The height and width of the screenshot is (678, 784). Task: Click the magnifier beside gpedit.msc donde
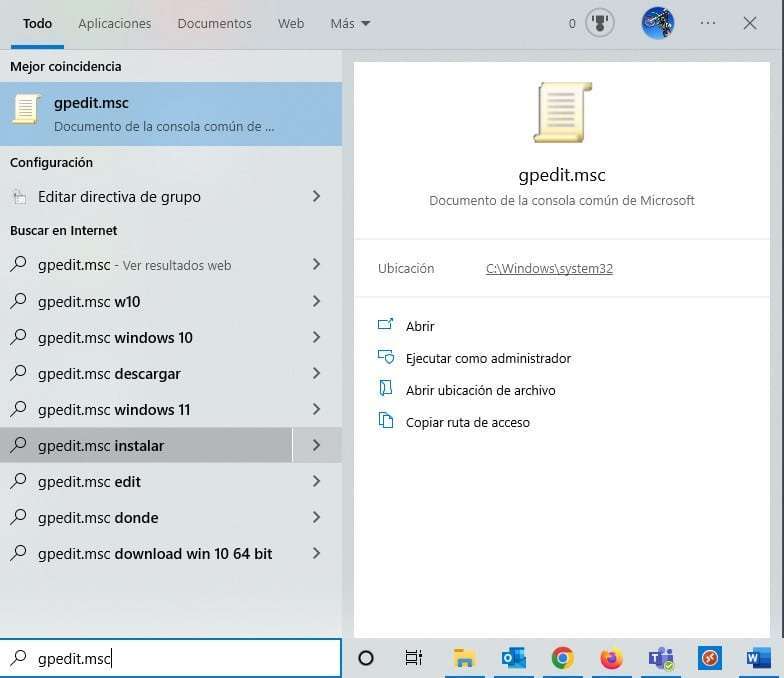coord(18,517)
